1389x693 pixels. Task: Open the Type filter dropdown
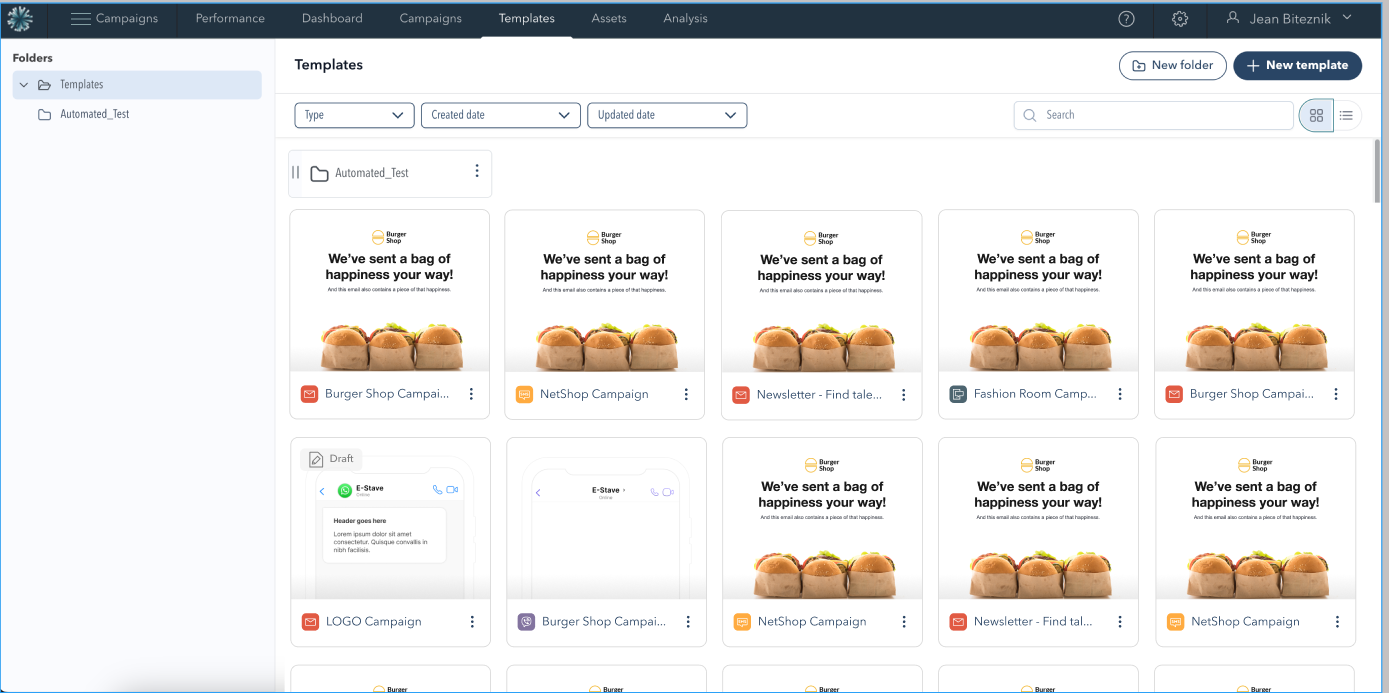click(x=354, y=116)
